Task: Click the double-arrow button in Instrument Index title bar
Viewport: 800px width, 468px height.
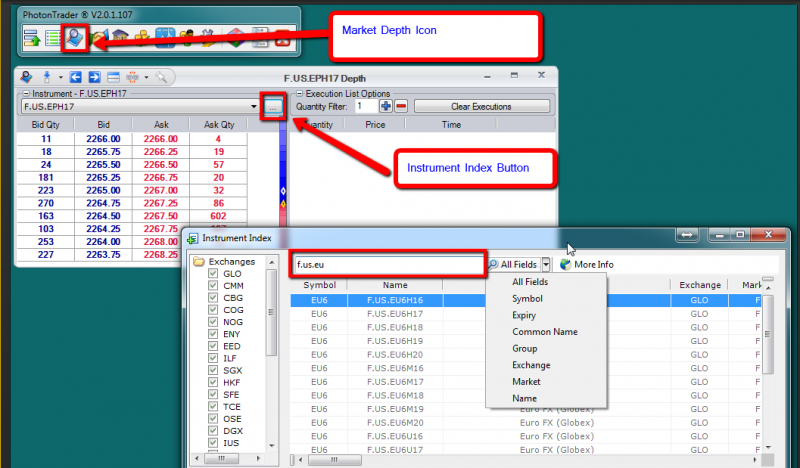Action: [687, 235]
